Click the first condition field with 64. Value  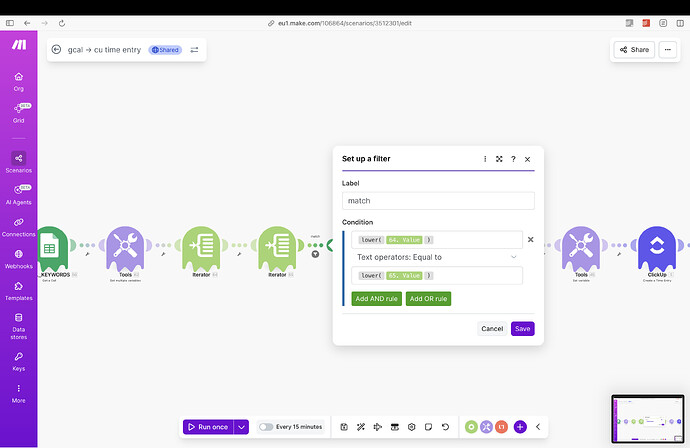click(x=437, y=240)
